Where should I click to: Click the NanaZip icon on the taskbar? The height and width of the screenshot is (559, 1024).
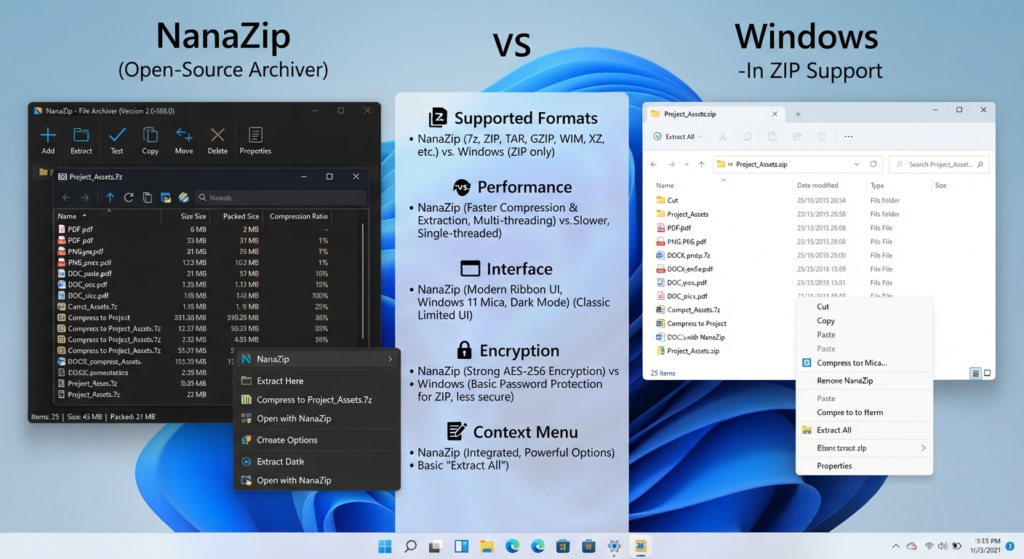[x=641, y=546]
